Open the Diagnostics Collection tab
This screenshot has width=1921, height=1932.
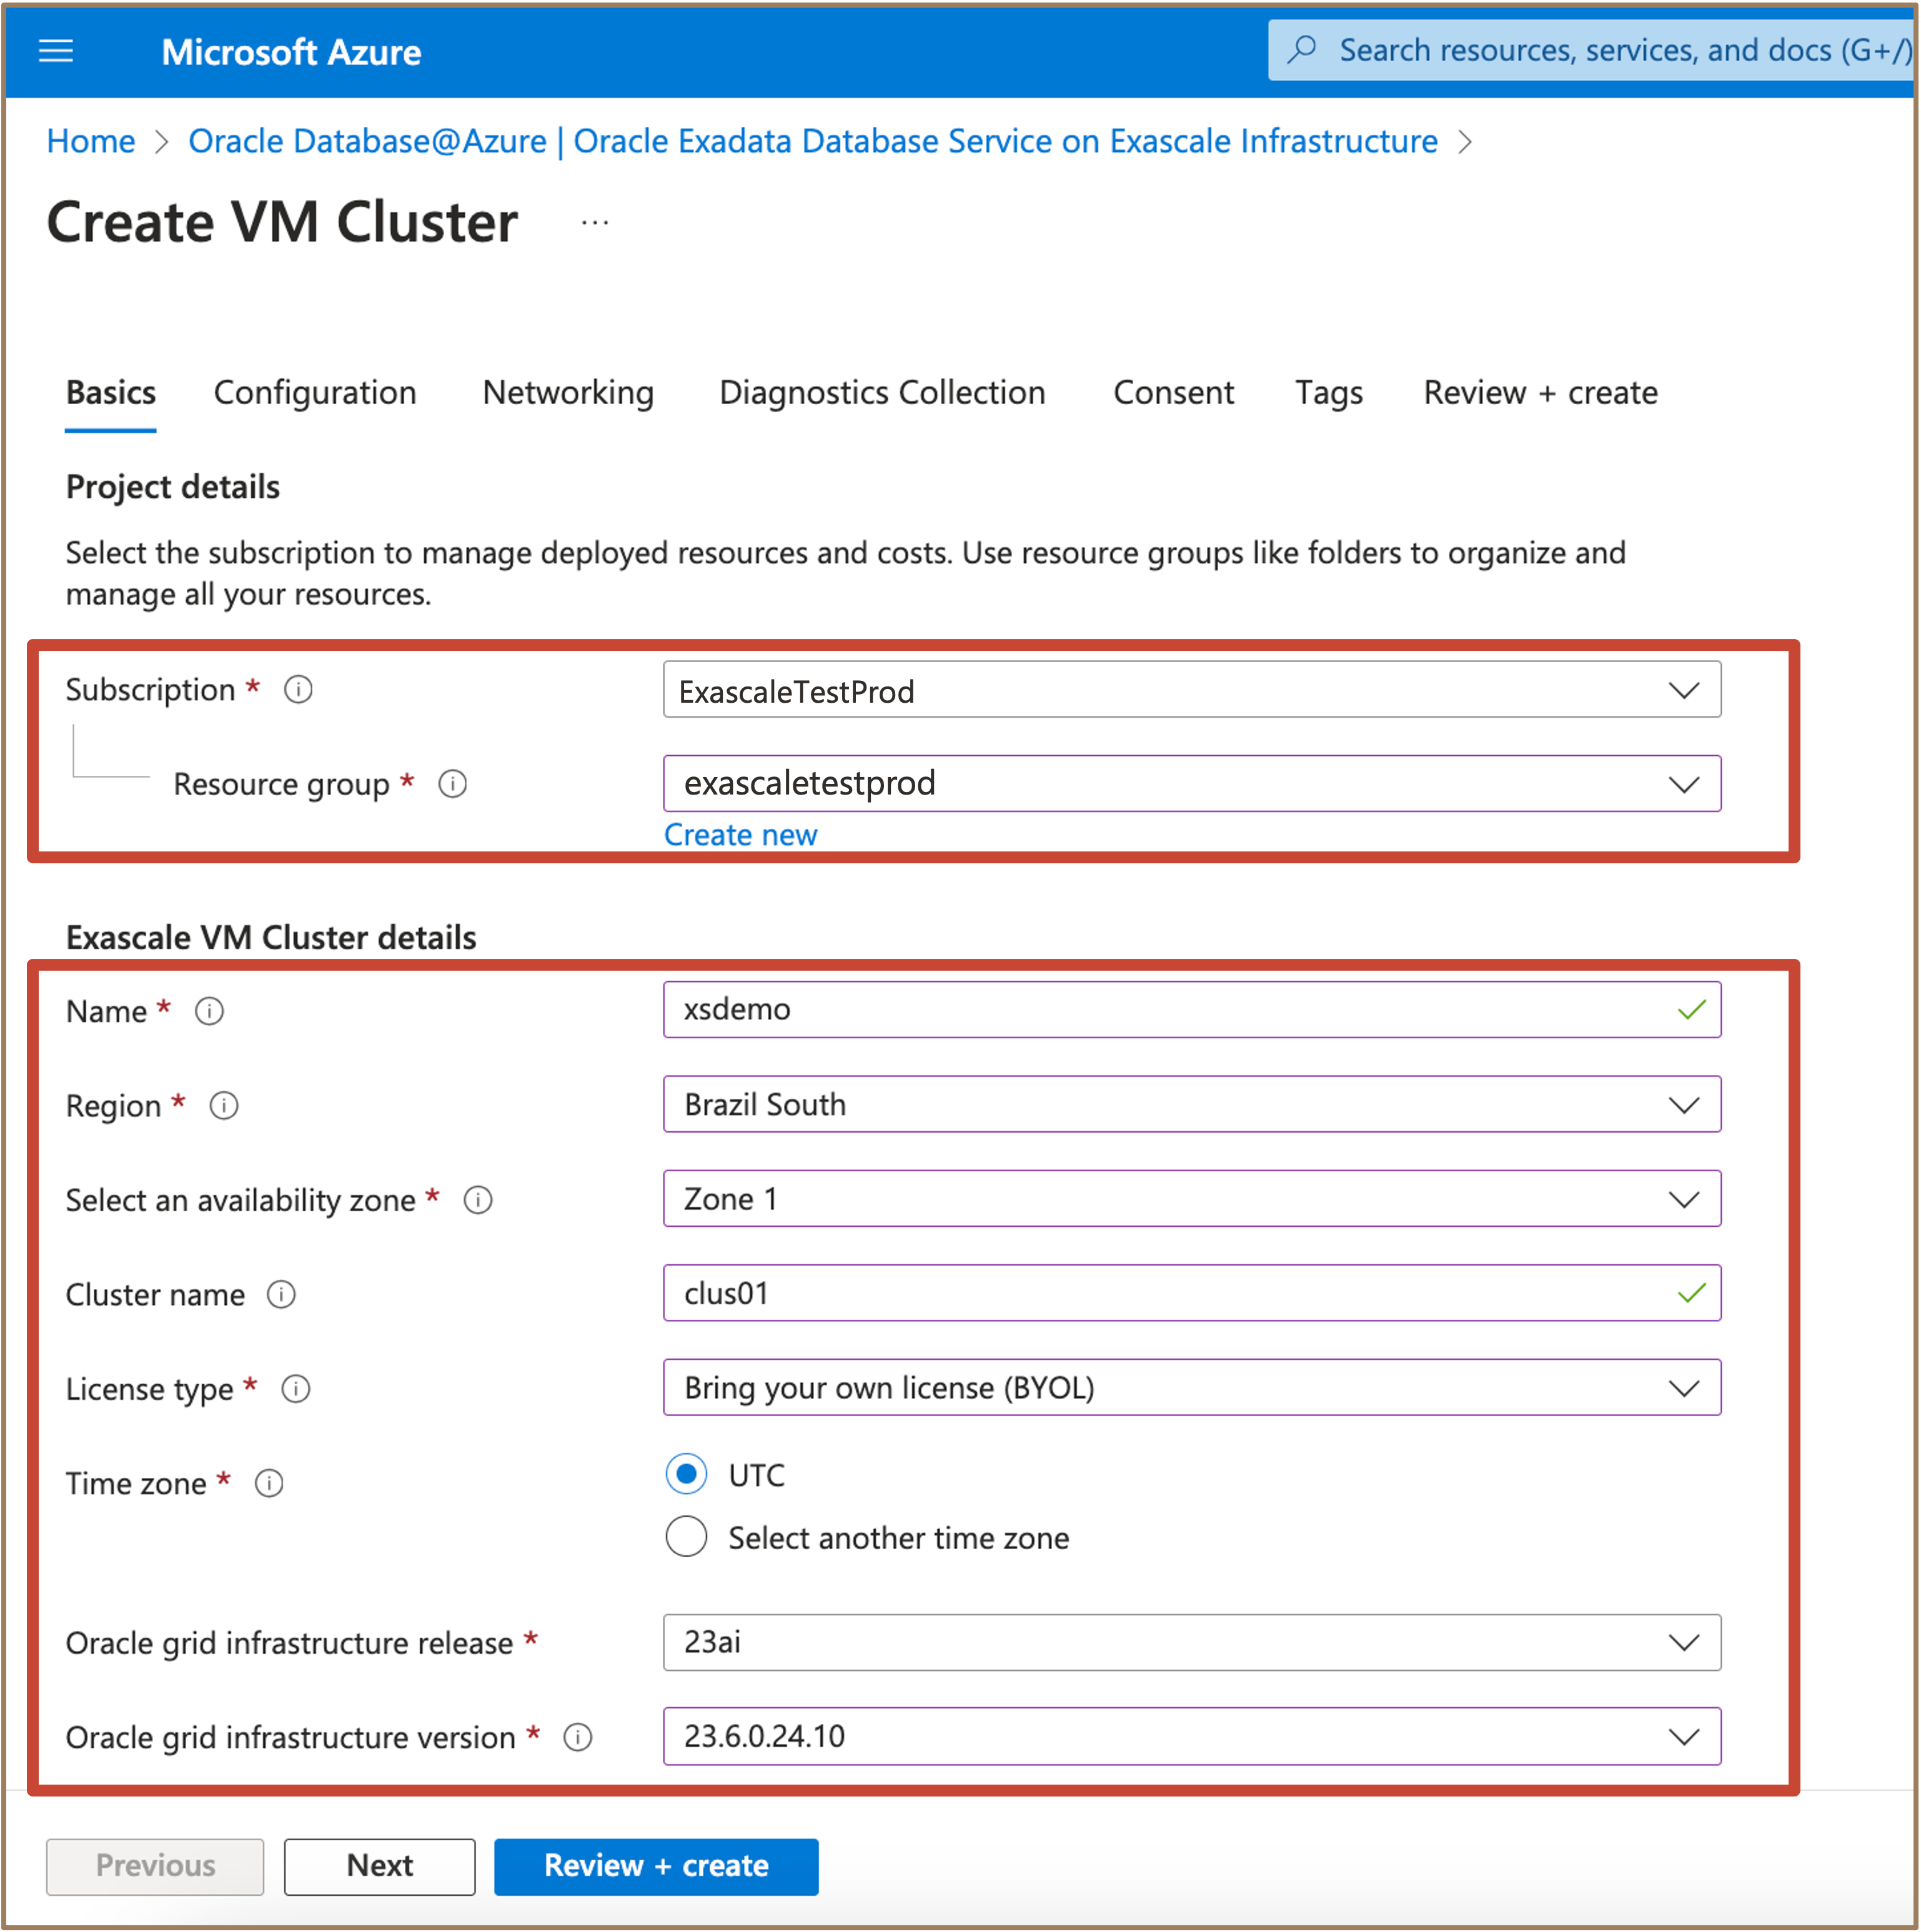tap(882, 393)
